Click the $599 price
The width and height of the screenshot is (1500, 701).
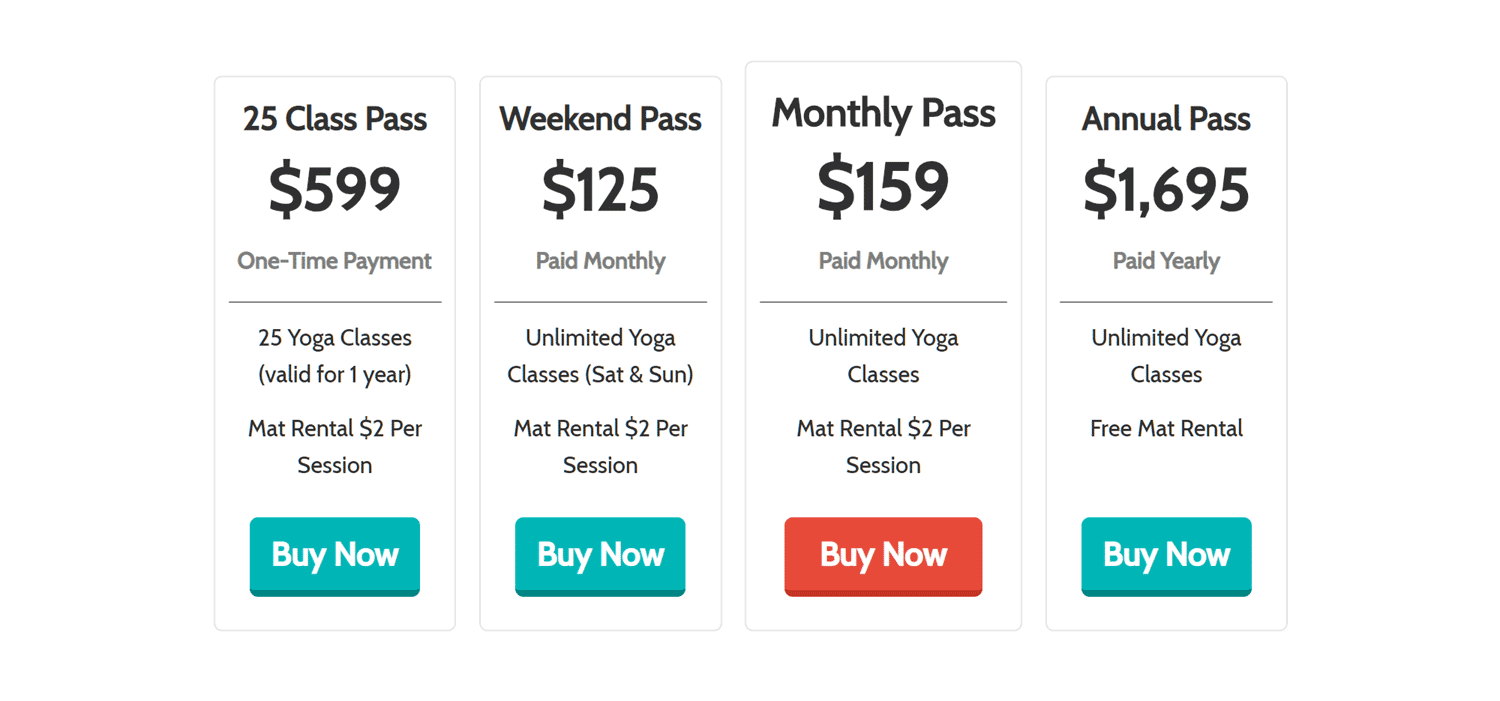[334, 189]
